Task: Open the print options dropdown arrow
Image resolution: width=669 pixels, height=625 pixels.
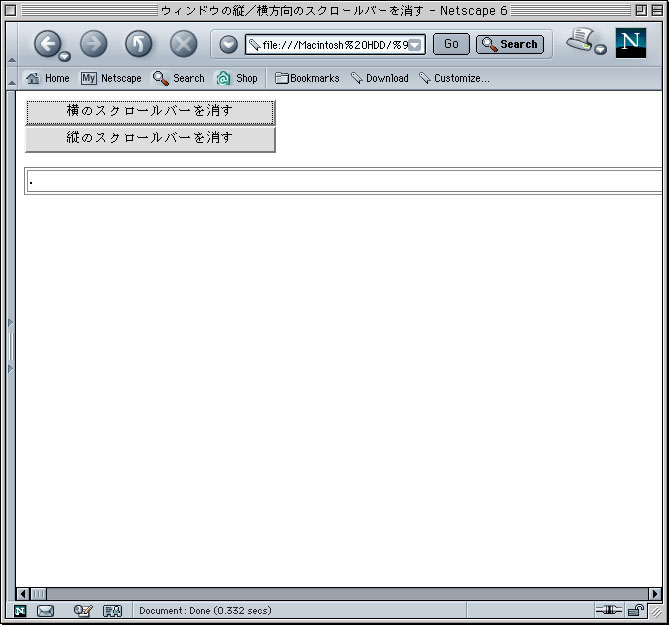Action: (600, 49)
